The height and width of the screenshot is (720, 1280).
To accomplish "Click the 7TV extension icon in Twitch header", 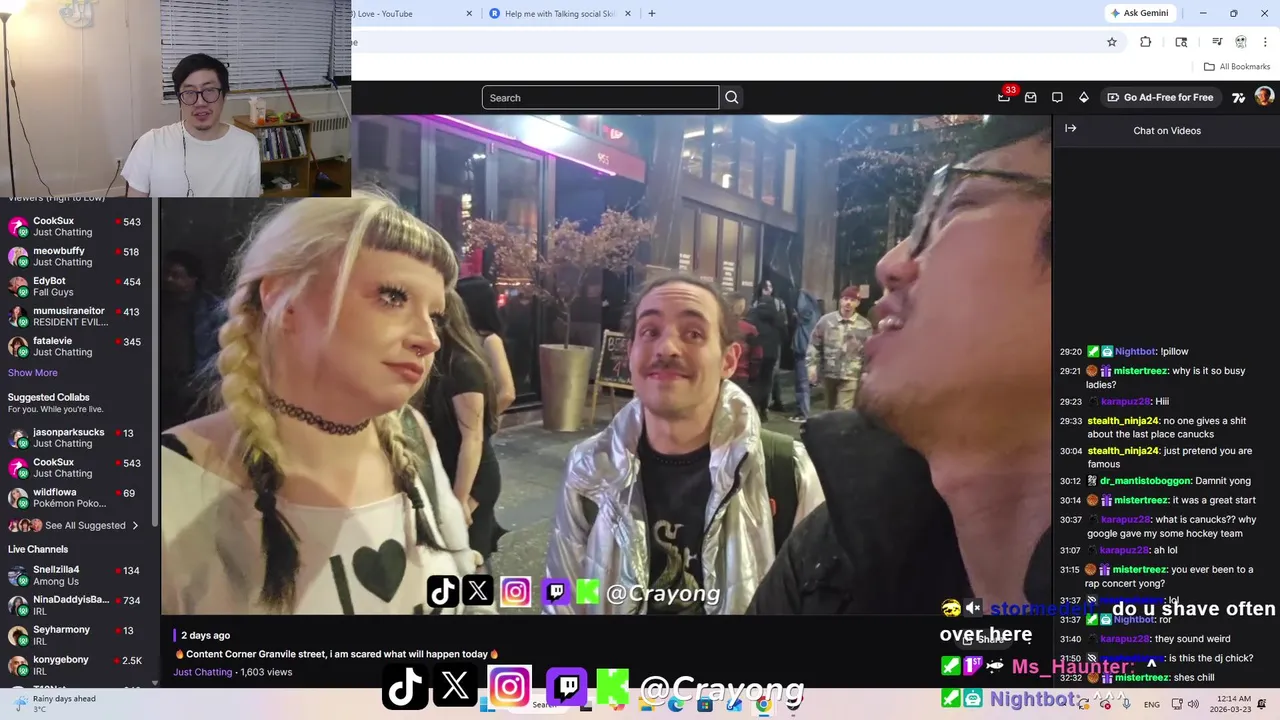I will point(1238,97).
